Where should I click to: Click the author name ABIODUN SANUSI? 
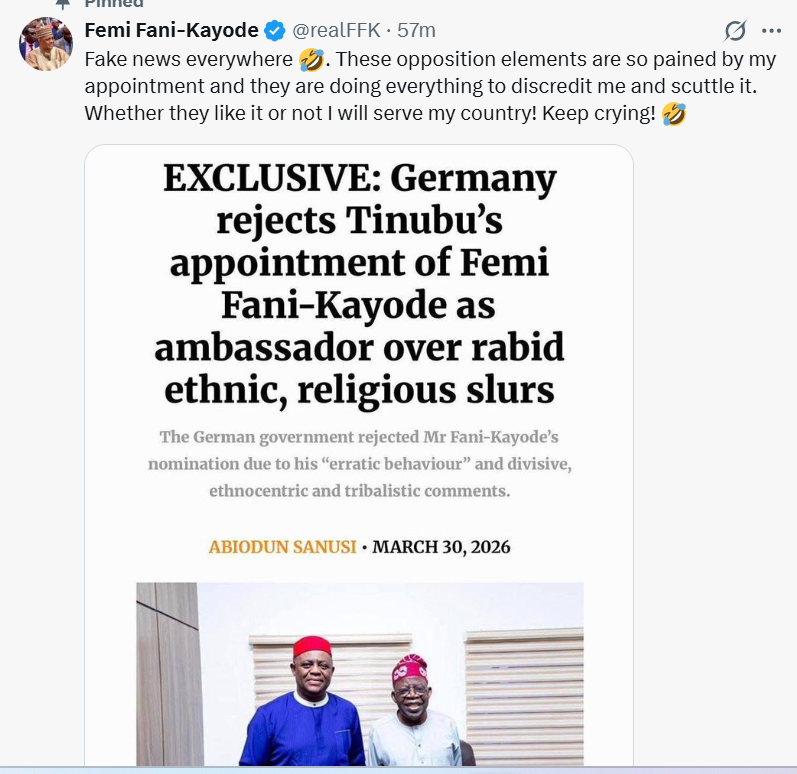[280, 547]
